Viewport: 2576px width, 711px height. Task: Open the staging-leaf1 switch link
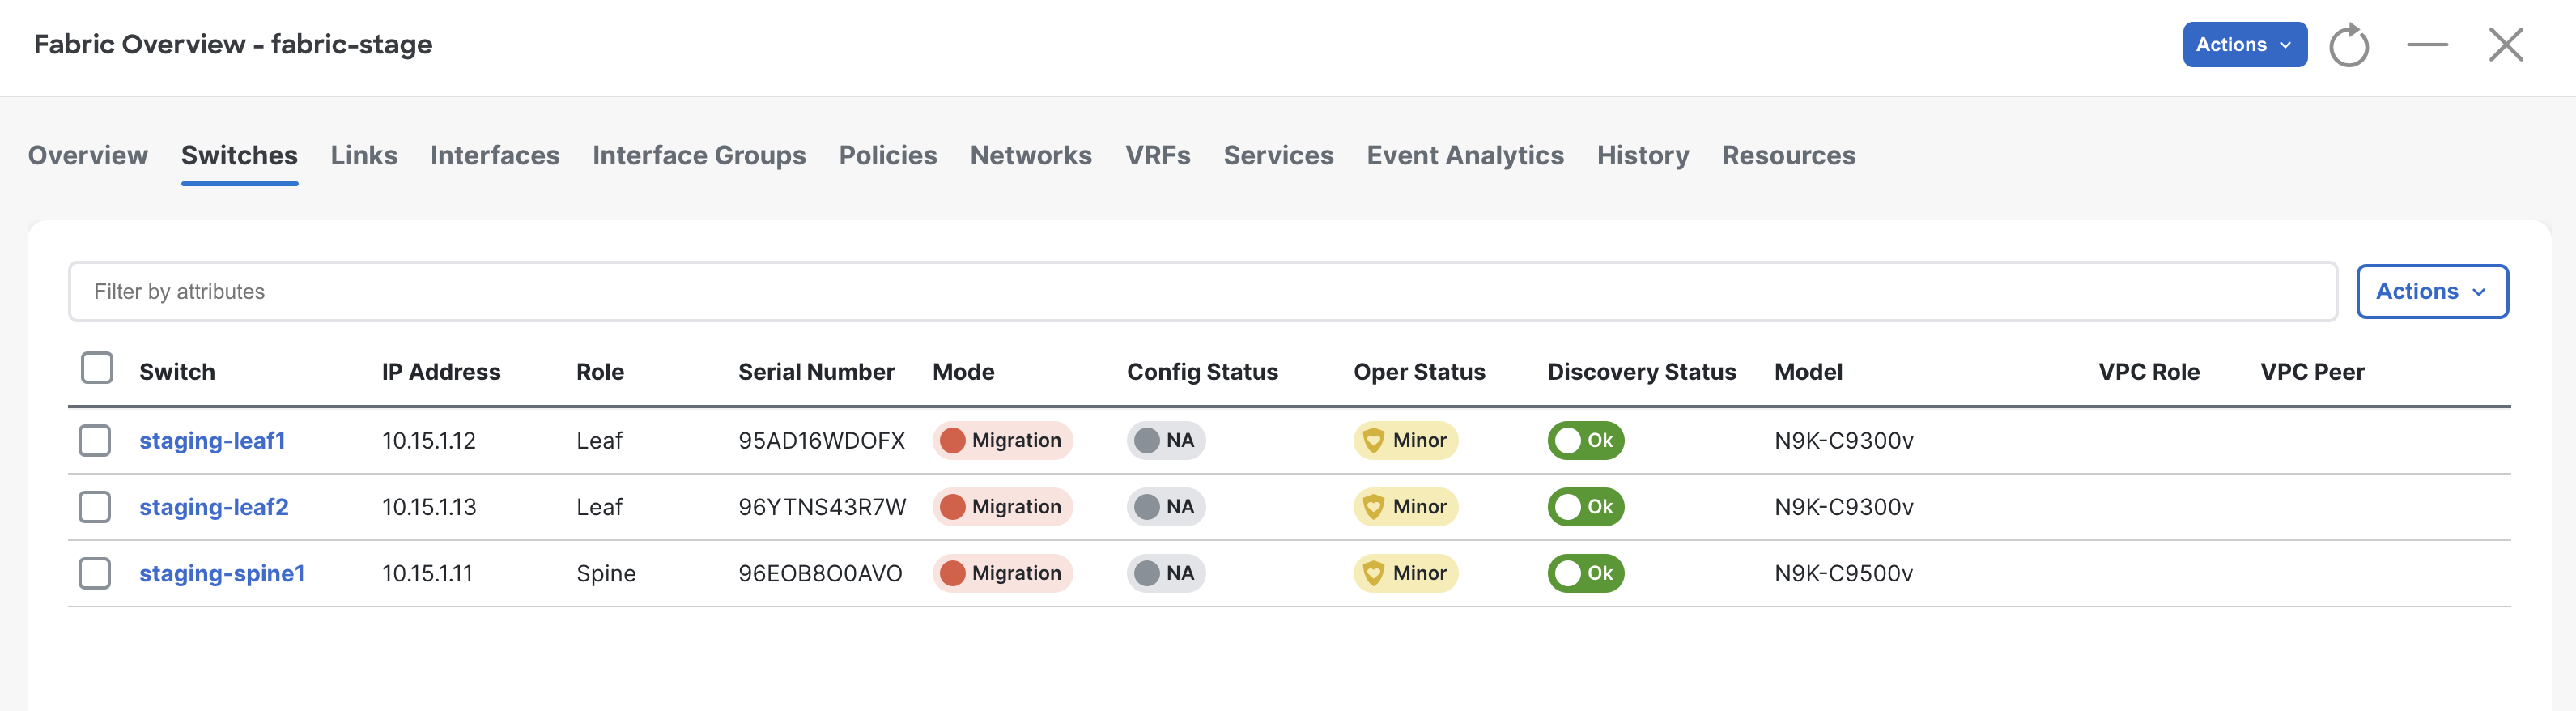pyautogui.click(x=212, y=440)
